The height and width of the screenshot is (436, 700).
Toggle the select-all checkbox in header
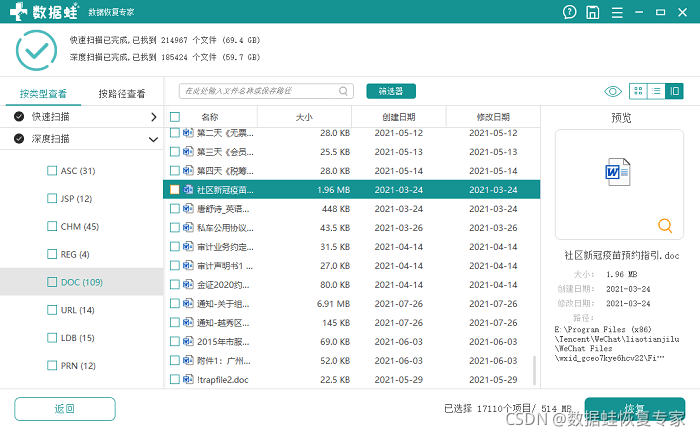coord(175,117)
